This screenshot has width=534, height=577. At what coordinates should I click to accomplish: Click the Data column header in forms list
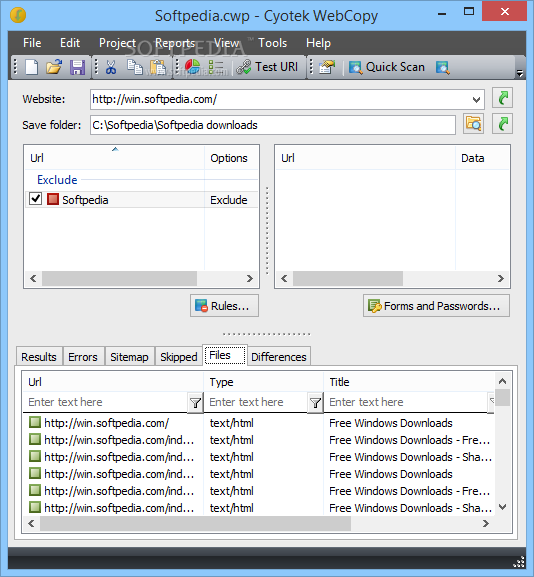482,158
